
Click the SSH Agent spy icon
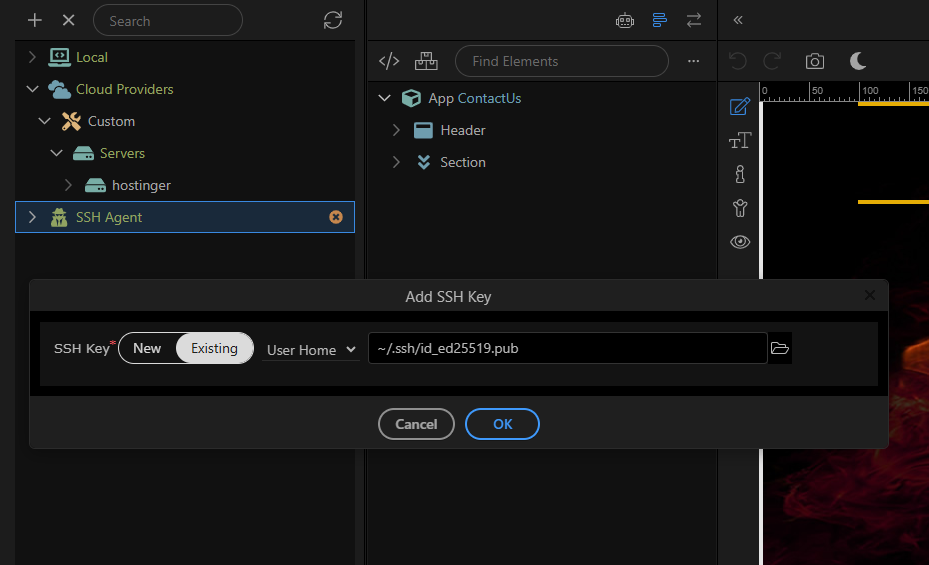click(59, 217)
